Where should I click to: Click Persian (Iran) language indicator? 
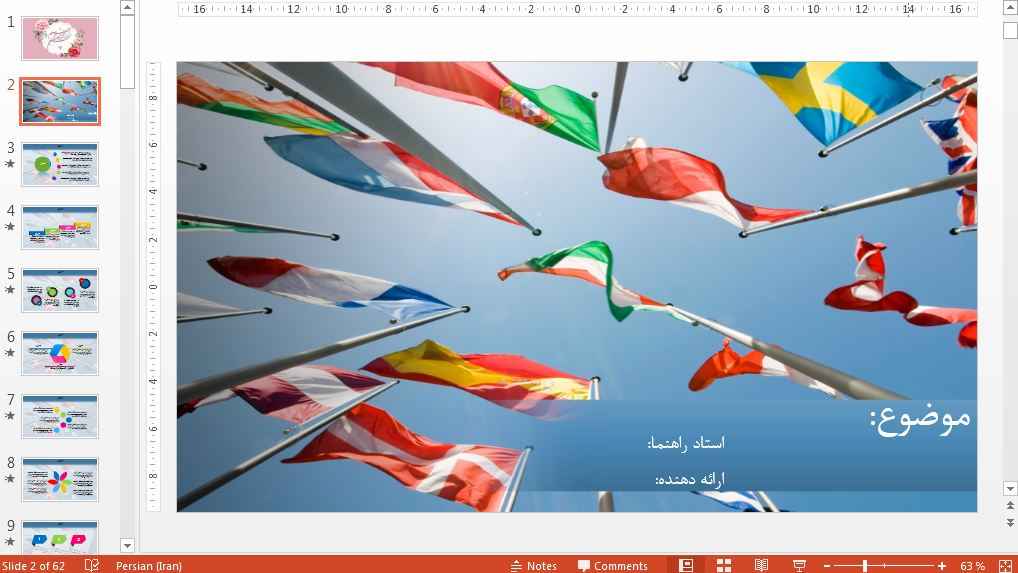(x=148, y=566)
